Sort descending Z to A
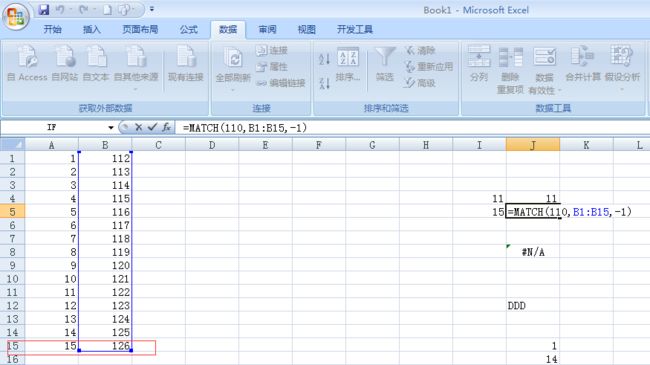Screen dimensions: 650x365 (x=325, y=83)
